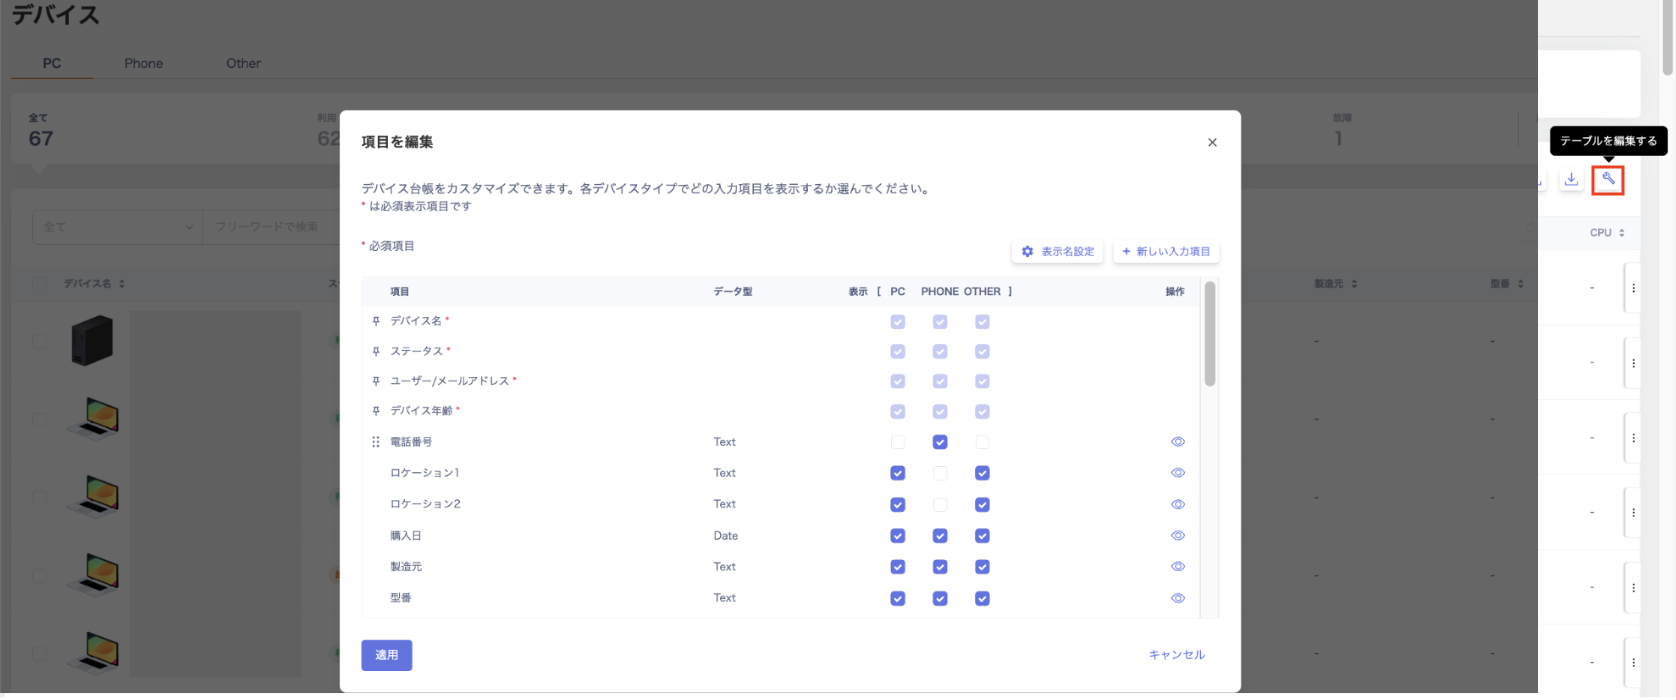Click drag handle icon for 電話番号 row

point(376,442)
